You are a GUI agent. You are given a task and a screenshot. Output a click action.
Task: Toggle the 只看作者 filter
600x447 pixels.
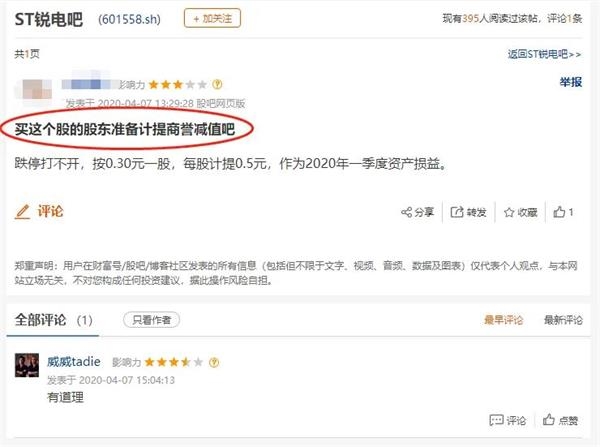click(x=152, y=320)
